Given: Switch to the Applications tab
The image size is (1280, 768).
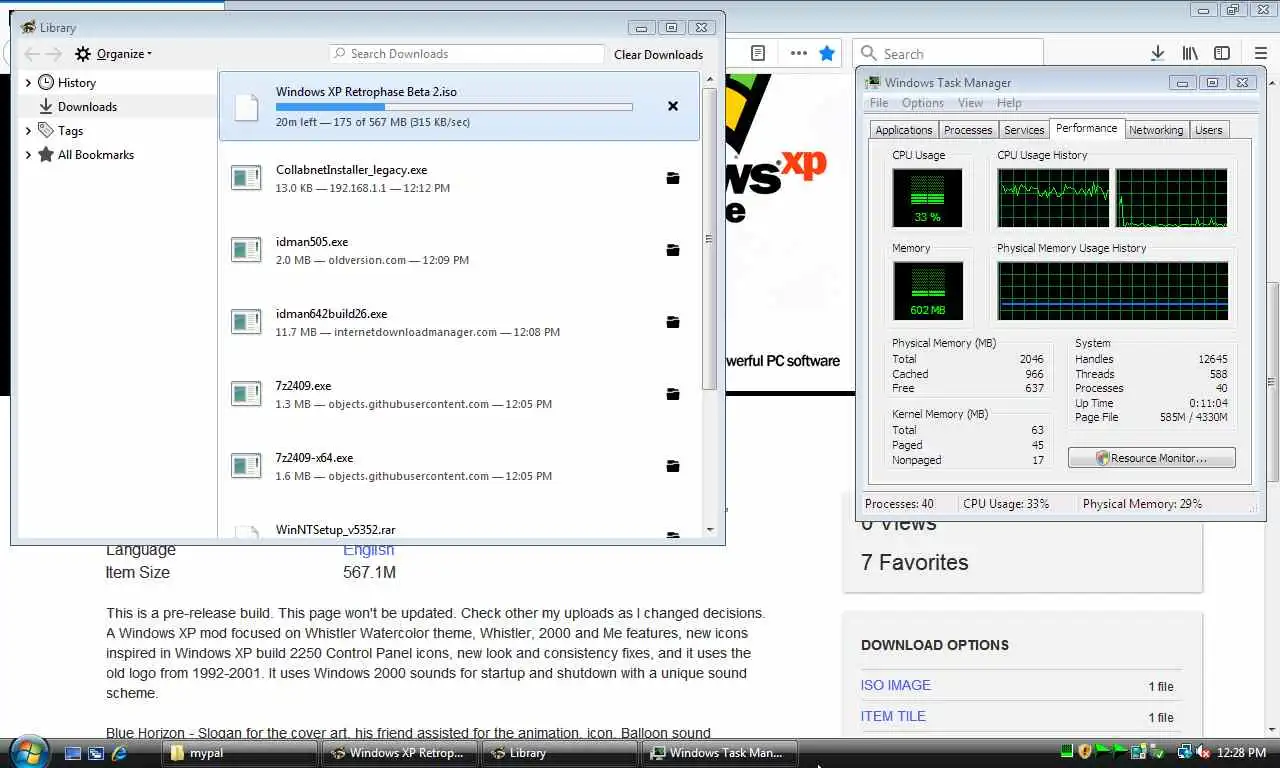Looking at the screenshot, I should tap(903, 130).
